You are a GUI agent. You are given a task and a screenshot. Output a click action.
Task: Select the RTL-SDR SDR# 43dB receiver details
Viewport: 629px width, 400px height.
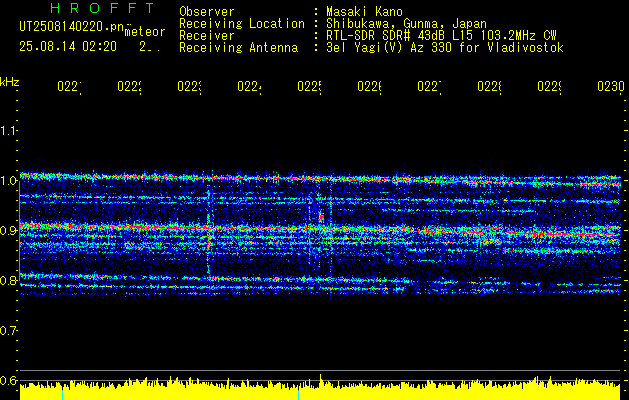(x=441, y=36)
